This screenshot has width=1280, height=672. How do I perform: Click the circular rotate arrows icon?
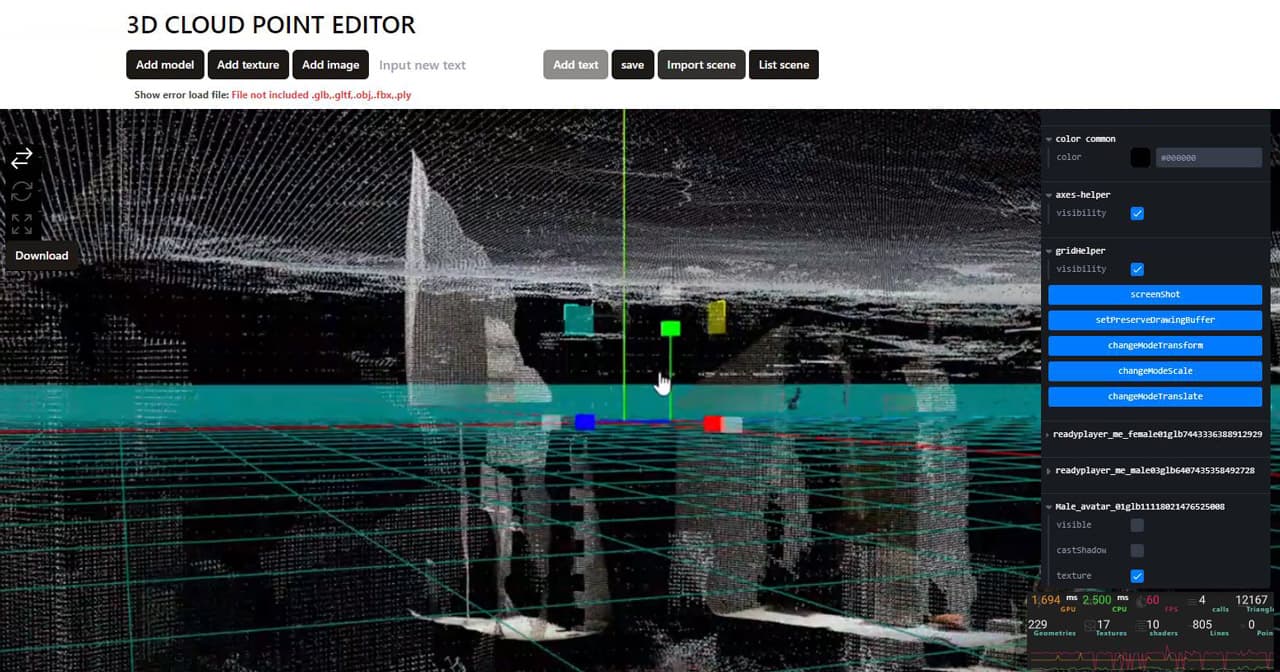[22, 191]
